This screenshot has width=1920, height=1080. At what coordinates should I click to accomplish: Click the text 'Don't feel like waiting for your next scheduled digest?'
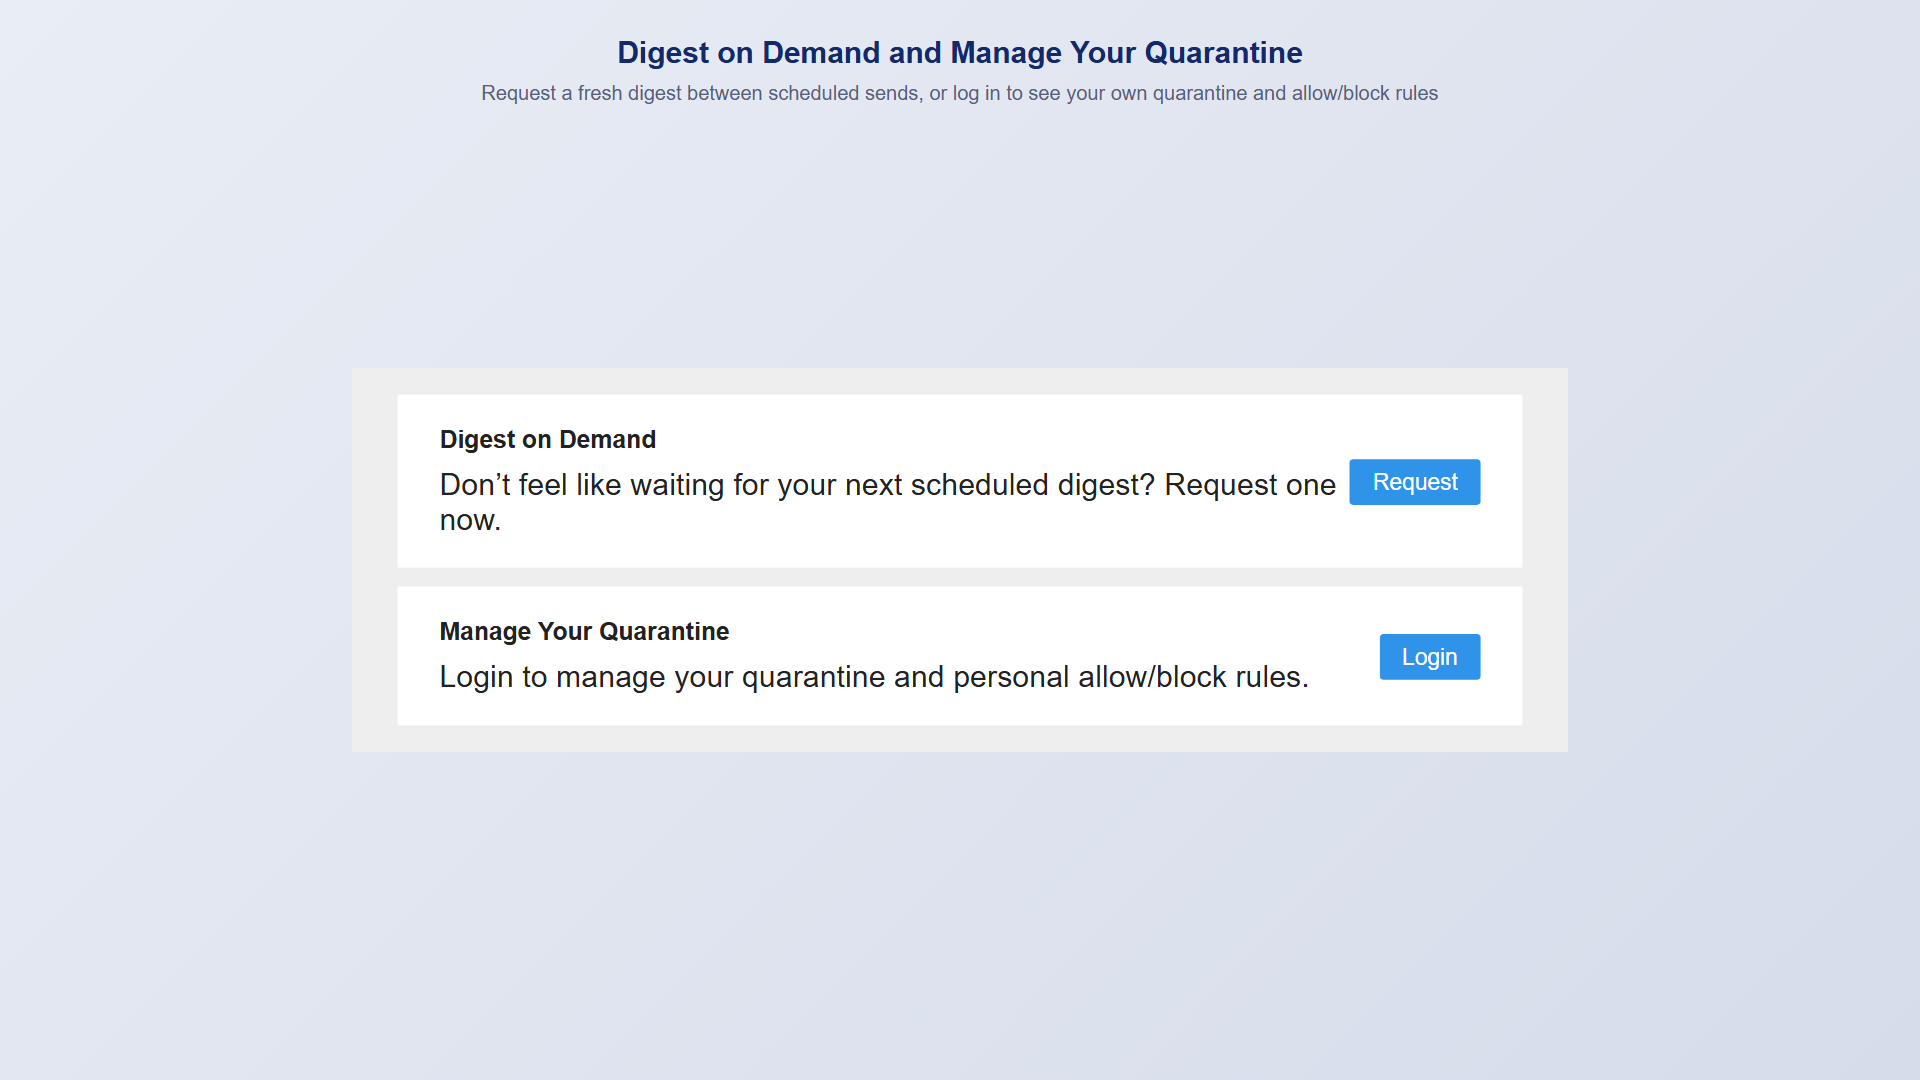click(797, 485)
